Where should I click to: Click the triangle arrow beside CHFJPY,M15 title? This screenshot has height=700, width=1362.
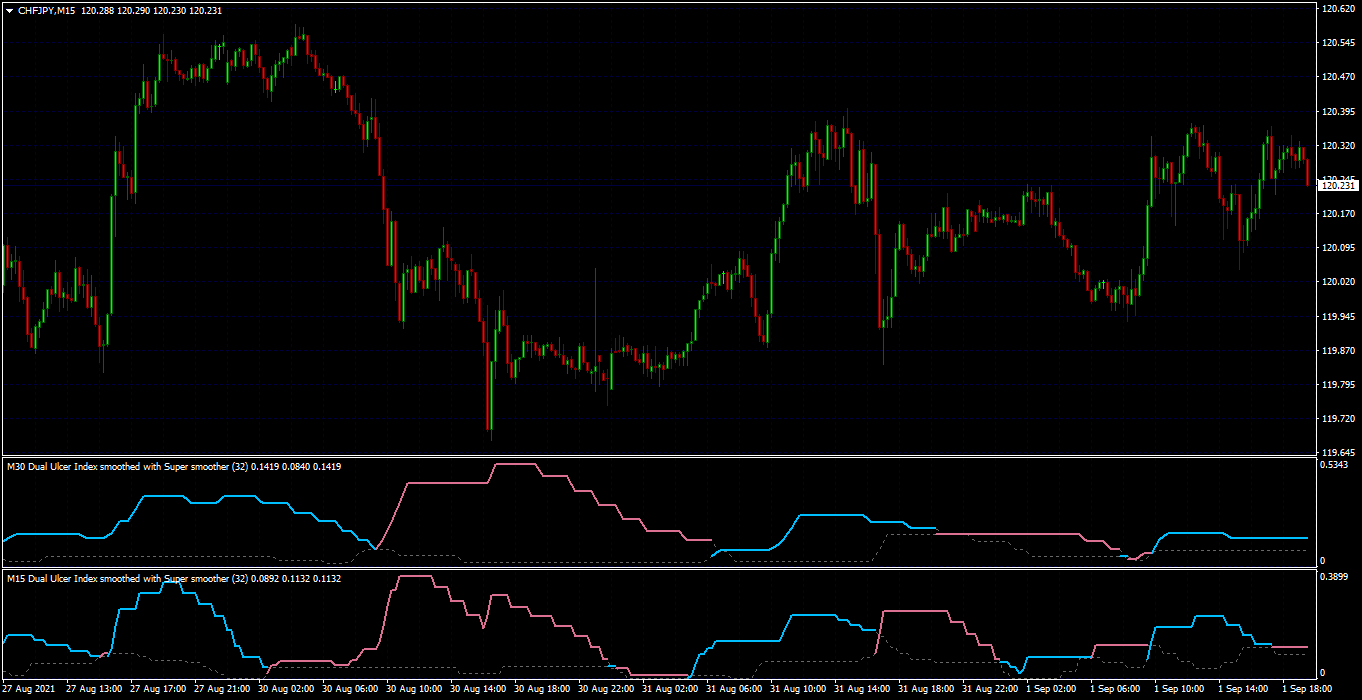pos(10,10)
